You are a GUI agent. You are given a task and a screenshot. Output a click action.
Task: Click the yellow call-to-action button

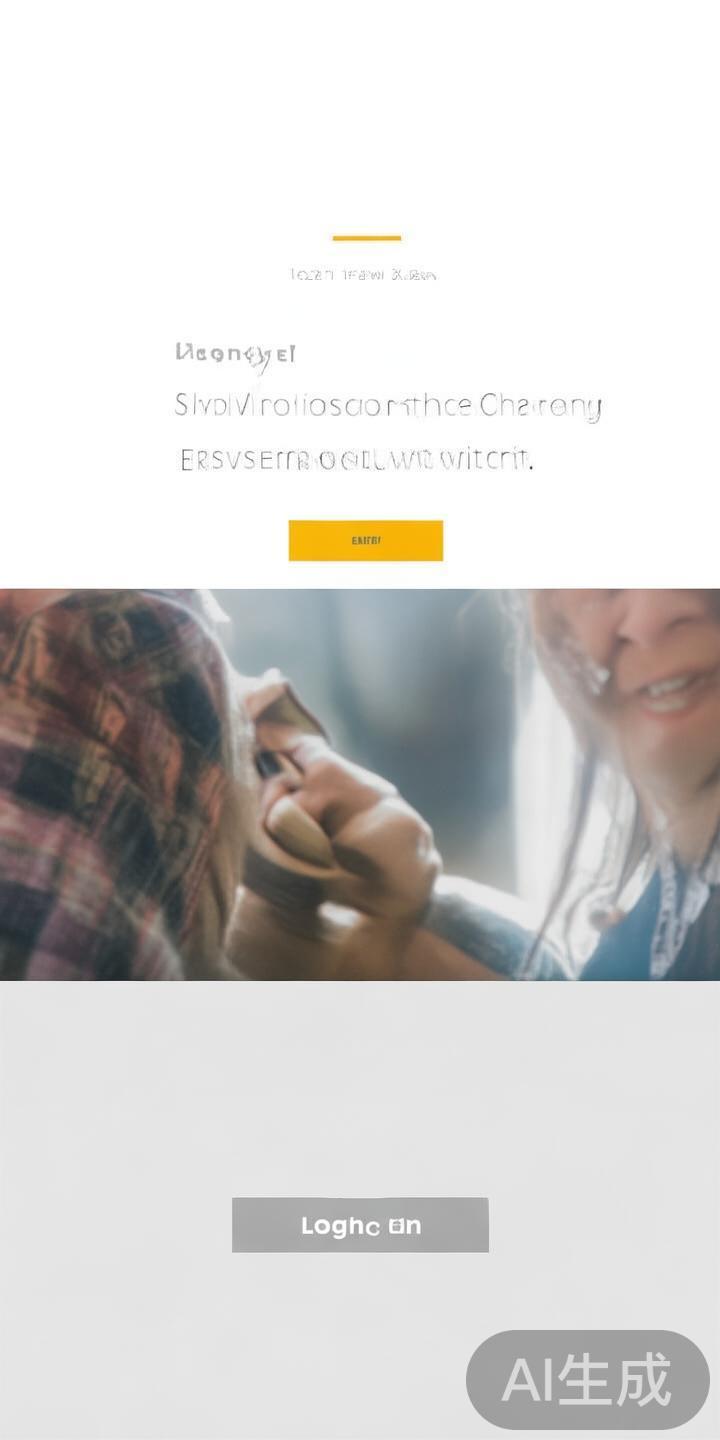pos(366,540)
